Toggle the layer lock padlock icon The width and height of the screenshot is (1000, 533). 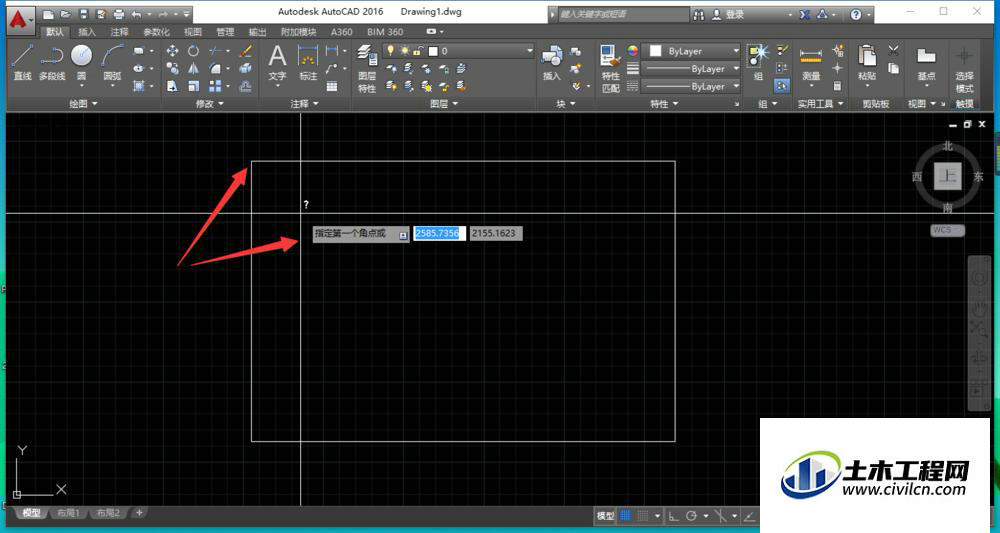point(418,51)
